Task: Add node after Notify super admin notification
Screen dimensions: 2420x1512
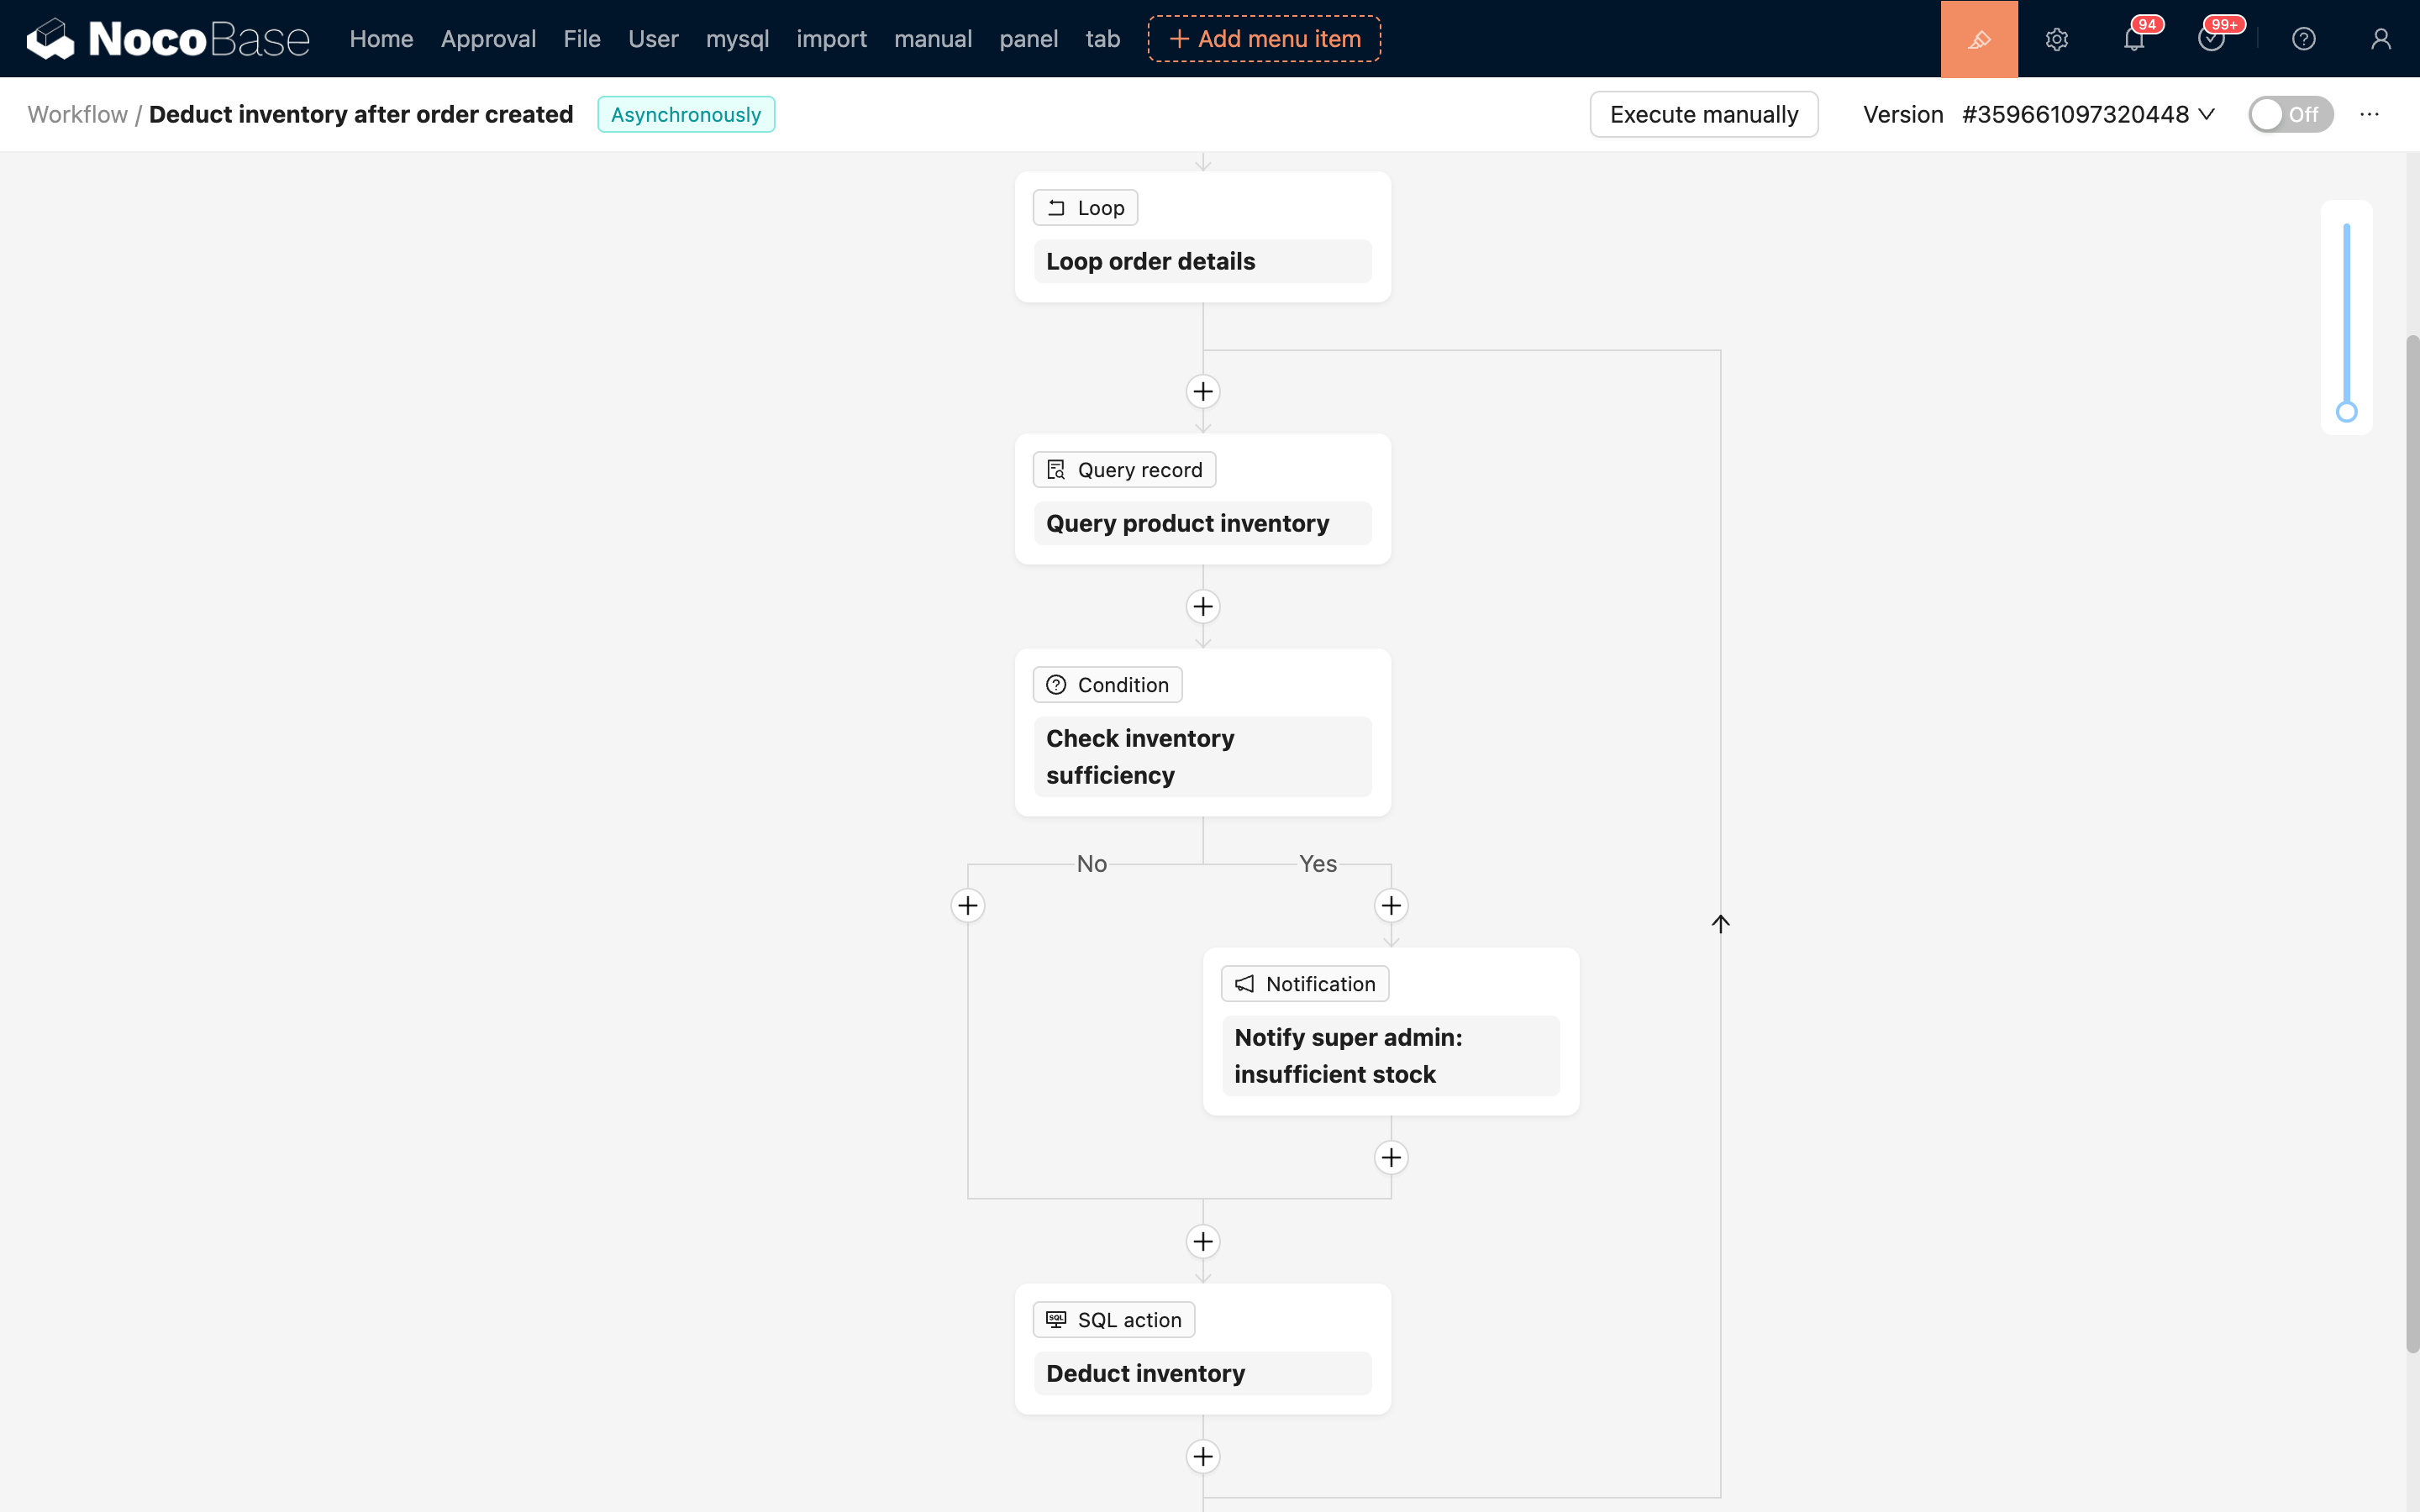Action: coord(1391,1158)
